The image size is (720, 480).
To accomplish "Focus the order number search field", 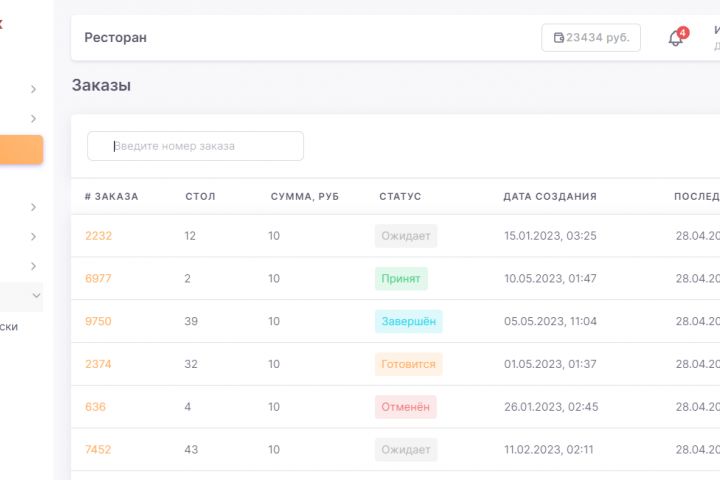I will point(196,146).
